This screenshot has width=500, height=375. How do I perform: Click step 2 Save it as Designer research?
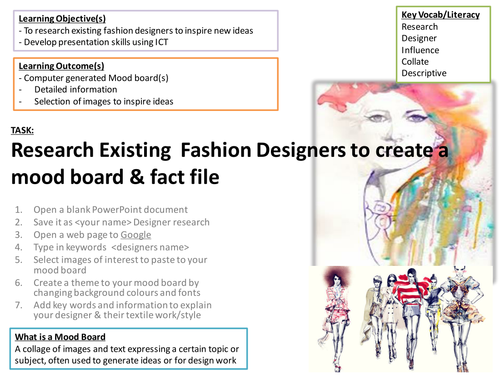121,222
